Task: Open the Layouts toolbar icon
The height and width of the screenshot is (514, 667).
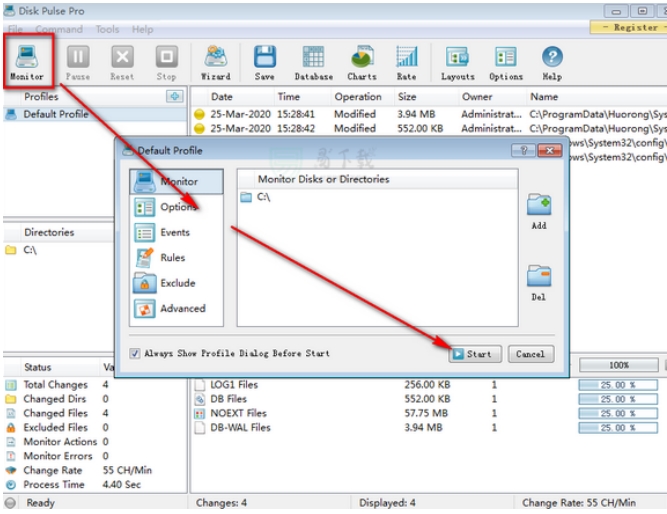Action: click(457, 59)
